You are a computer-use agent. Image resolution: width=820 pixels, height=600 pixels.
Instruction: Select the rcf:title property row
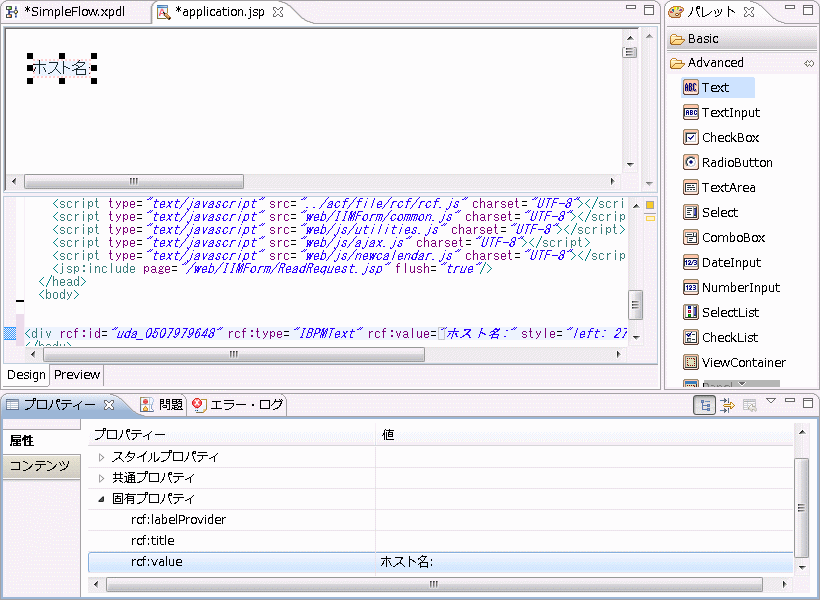pyautogui.click(x=440, y=541)
